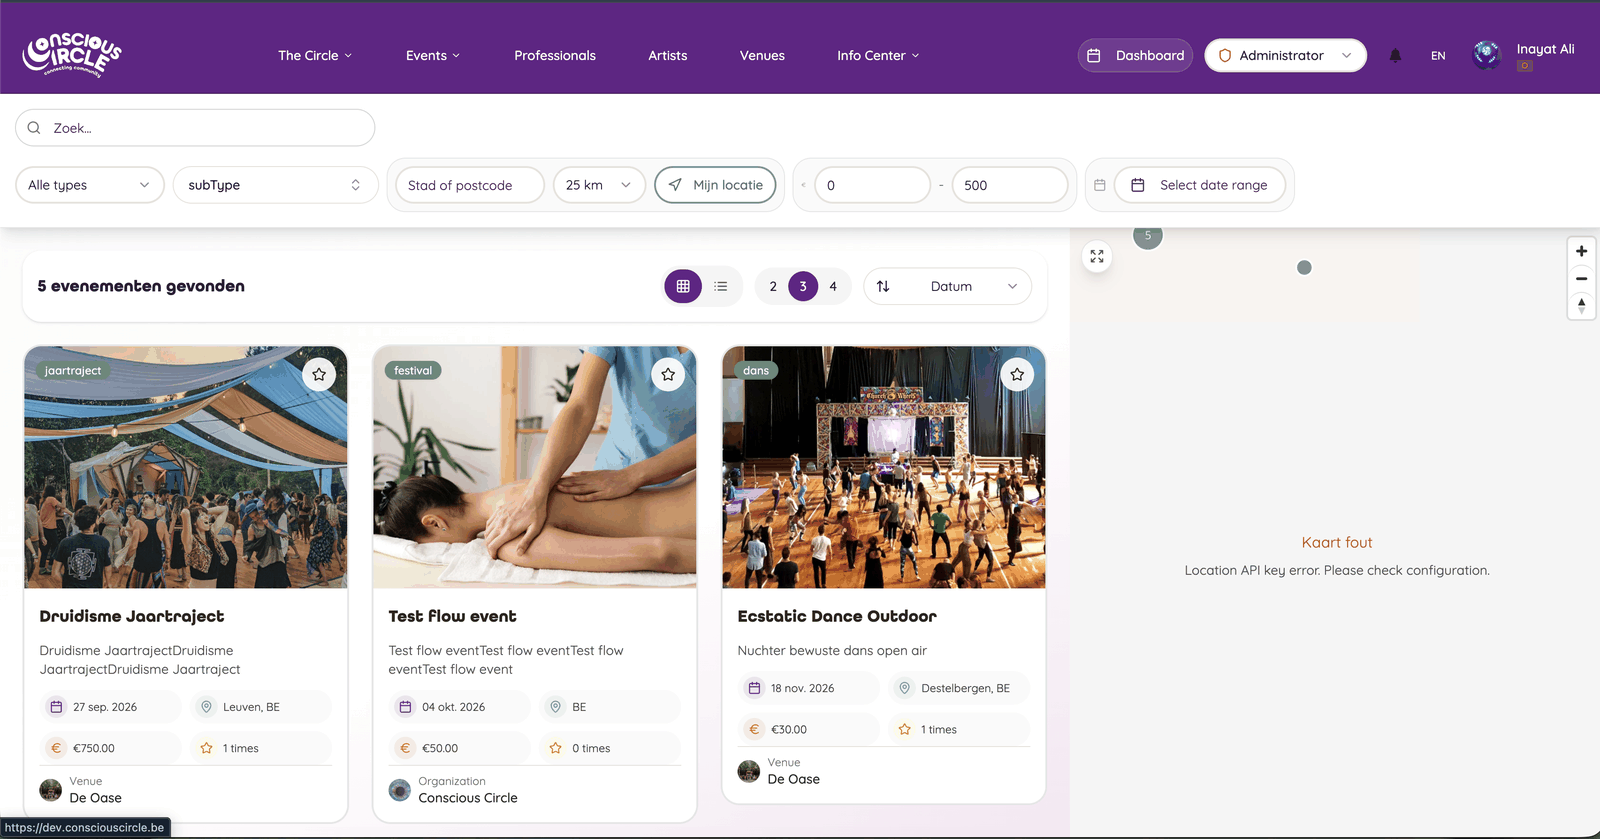
Task: Zoom in on the map
Action: tap(1581, 251)
